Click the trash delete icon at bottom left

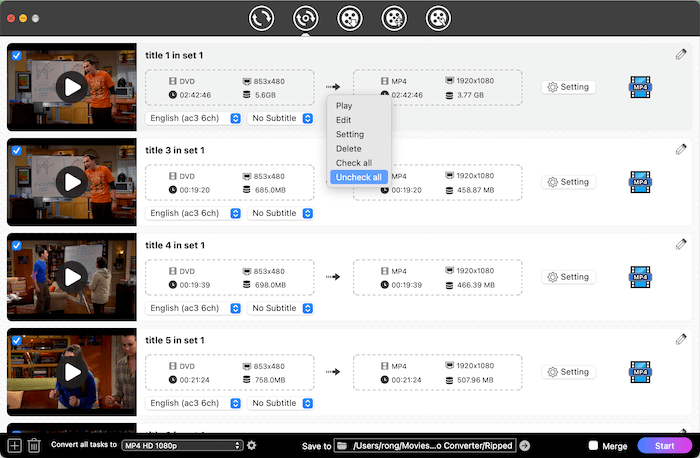[x=34, y=445]
